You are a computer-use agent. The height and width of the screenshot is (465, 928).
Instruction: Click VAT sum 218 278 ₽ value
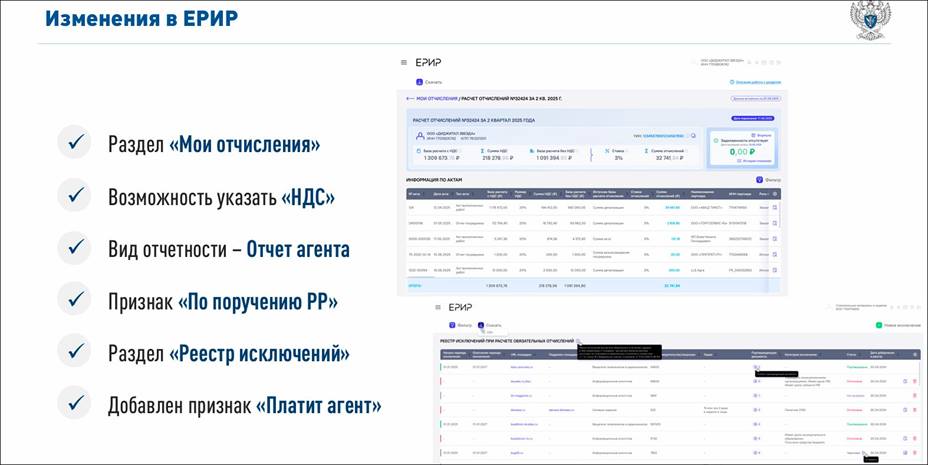[498, 158]
